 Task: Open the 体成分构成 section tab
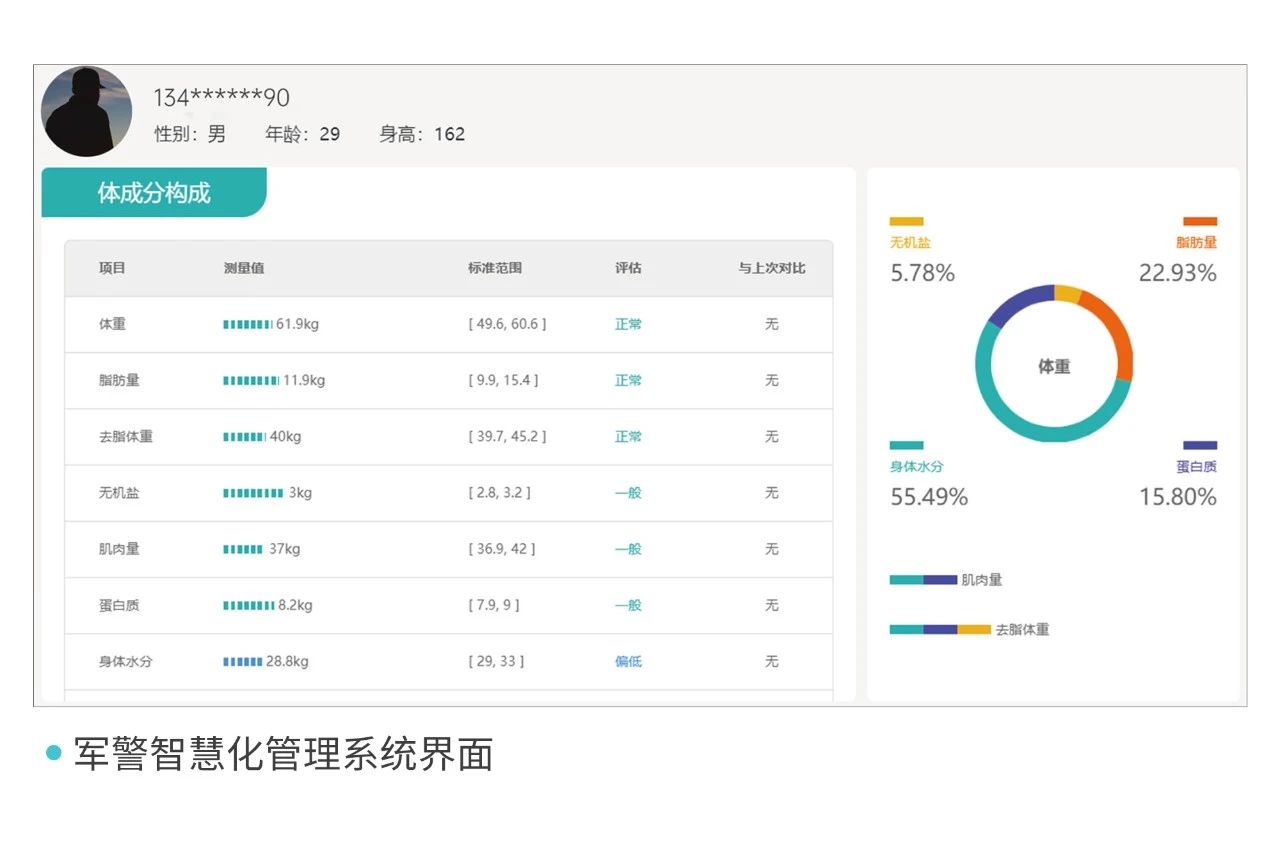click(x=154, y=192)
